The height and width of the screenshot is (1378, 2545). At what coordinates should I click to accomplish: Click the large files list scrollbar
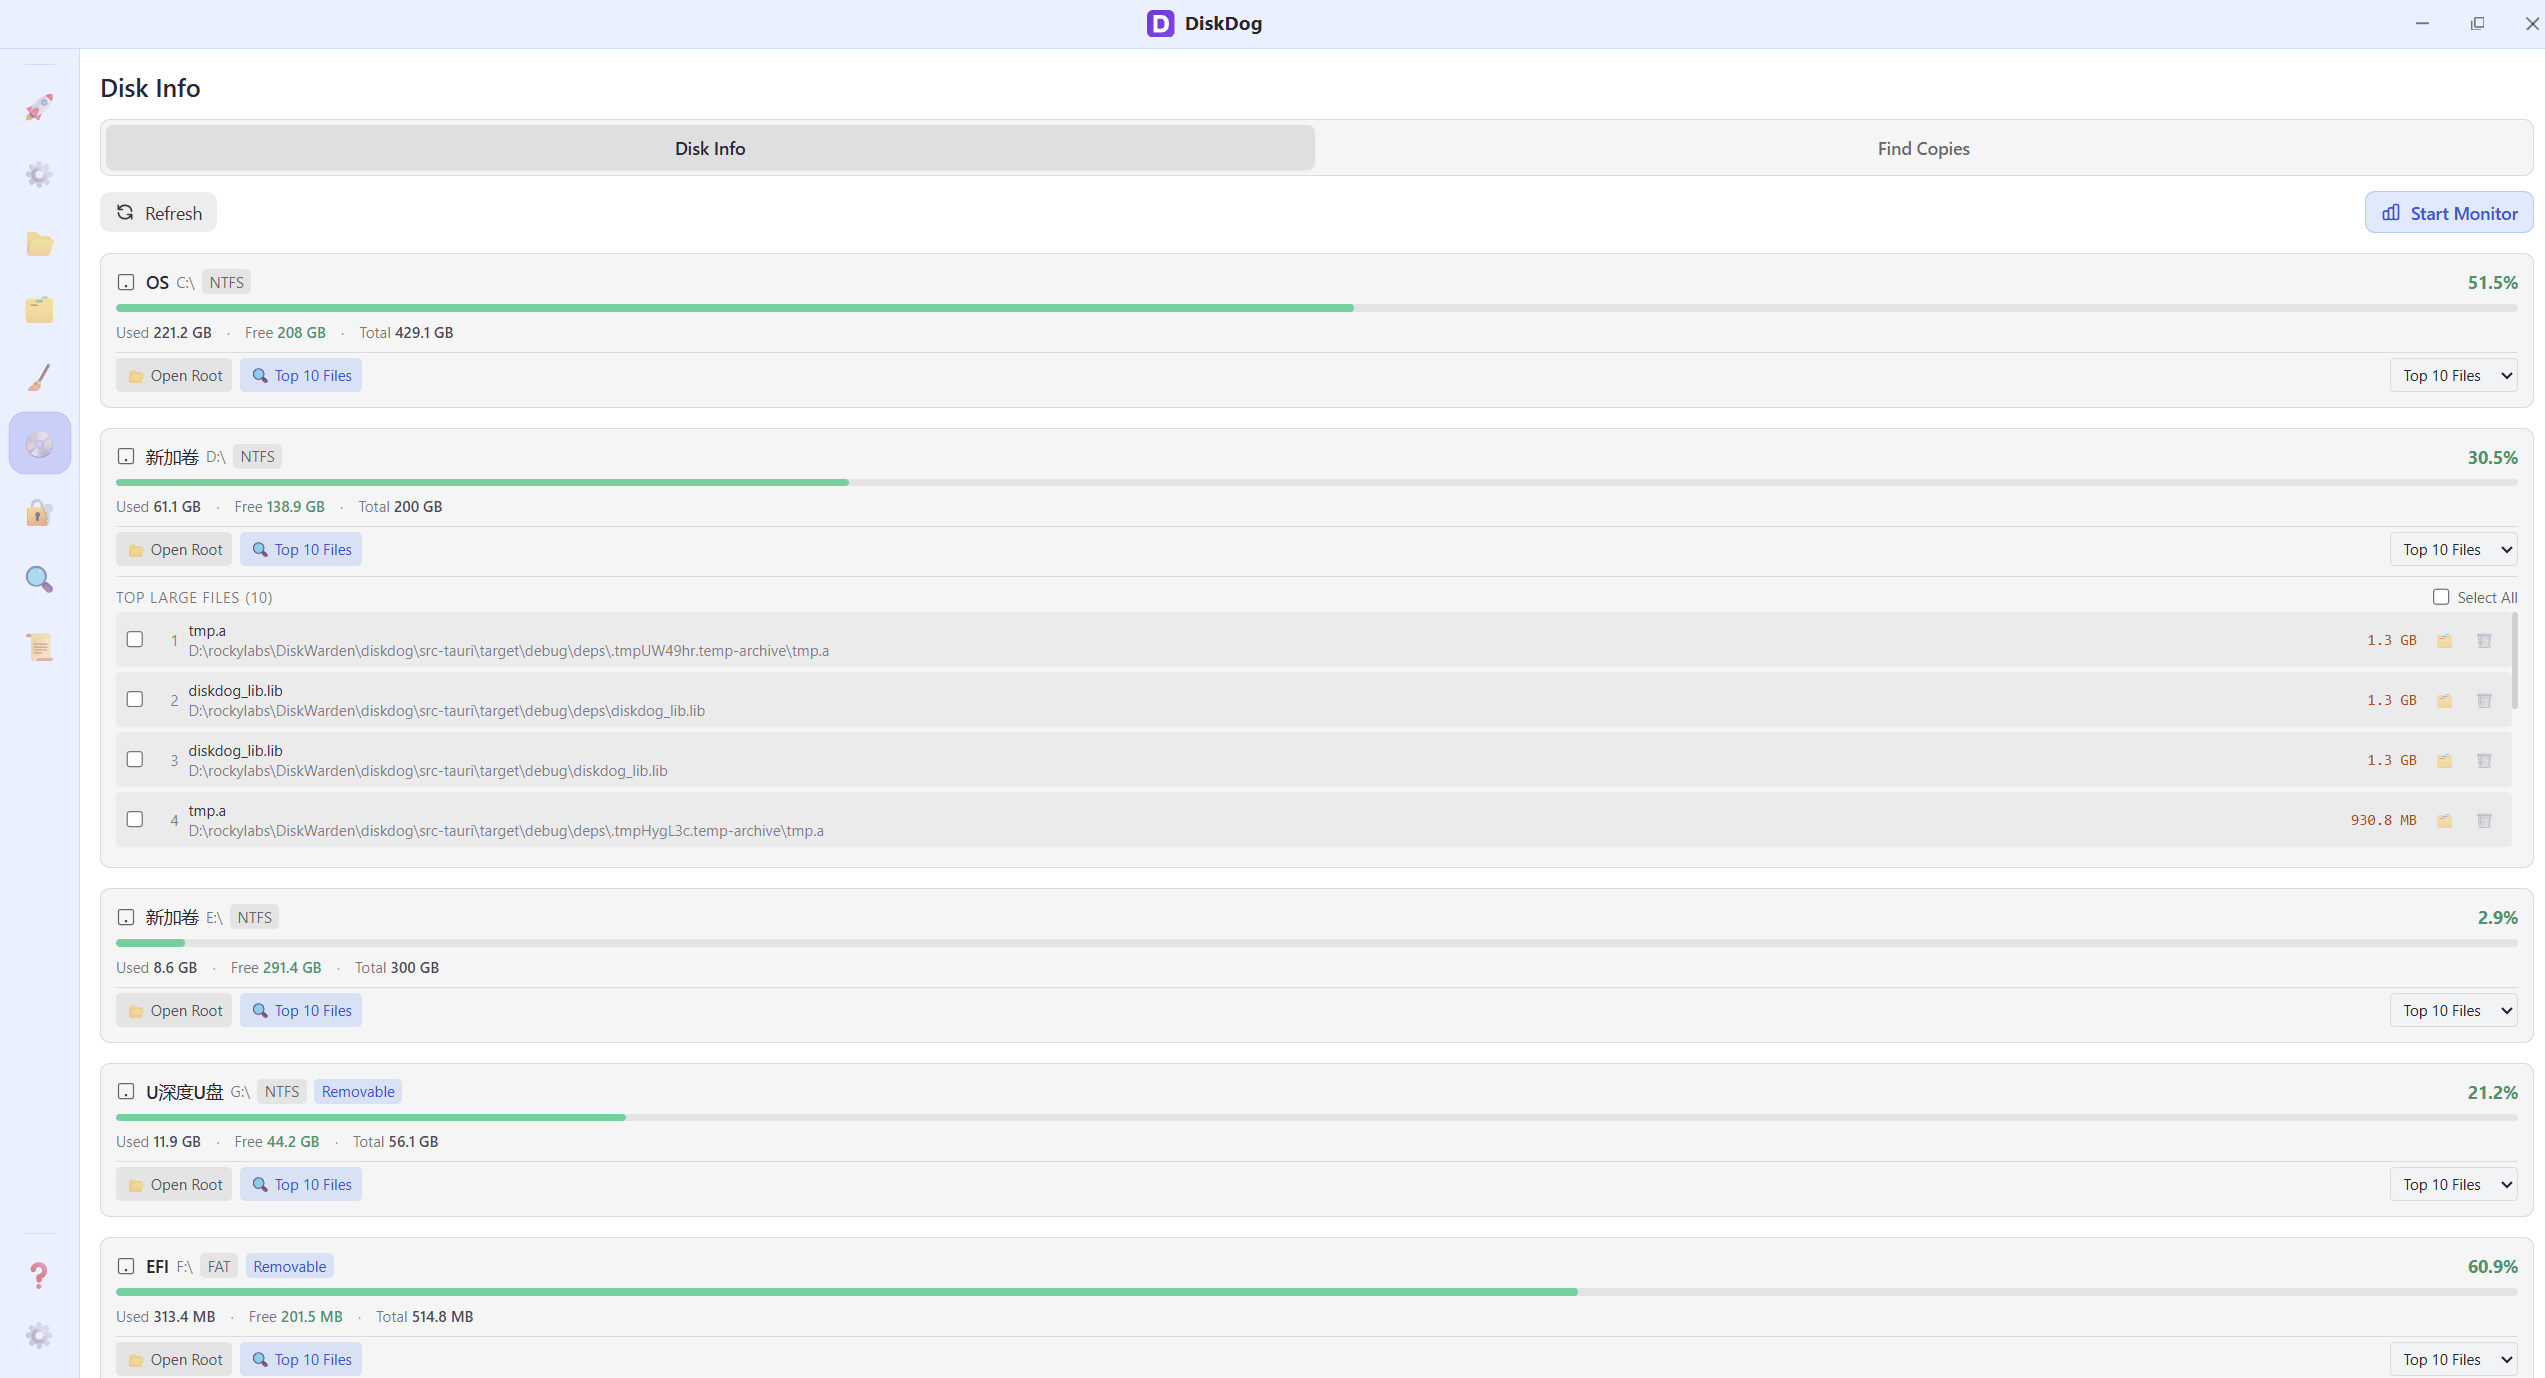[x=2514, y=661]
